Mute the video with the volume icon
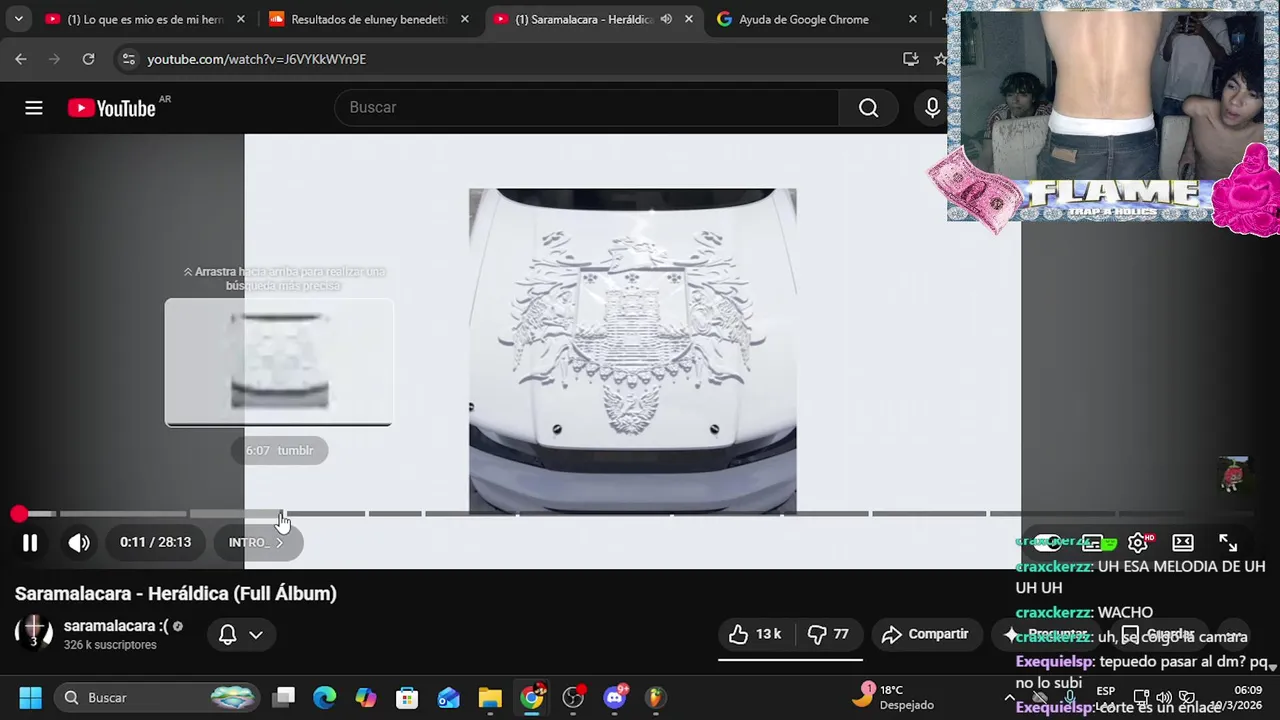Viewport: 1280px width, 720px height. point(79,542)
